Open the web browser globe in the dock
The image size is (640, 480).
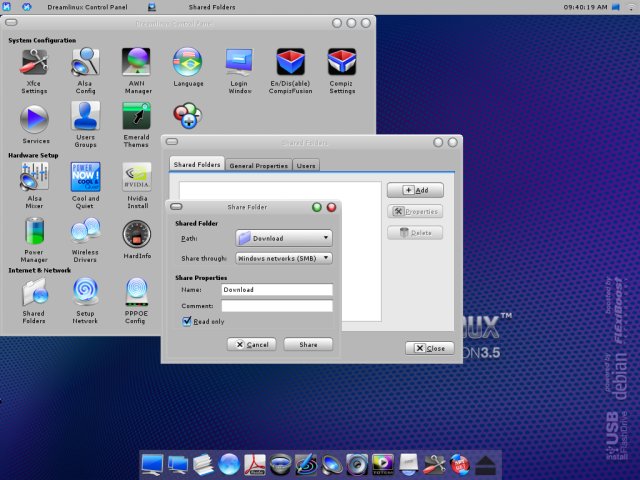click(x=229, y=464)
